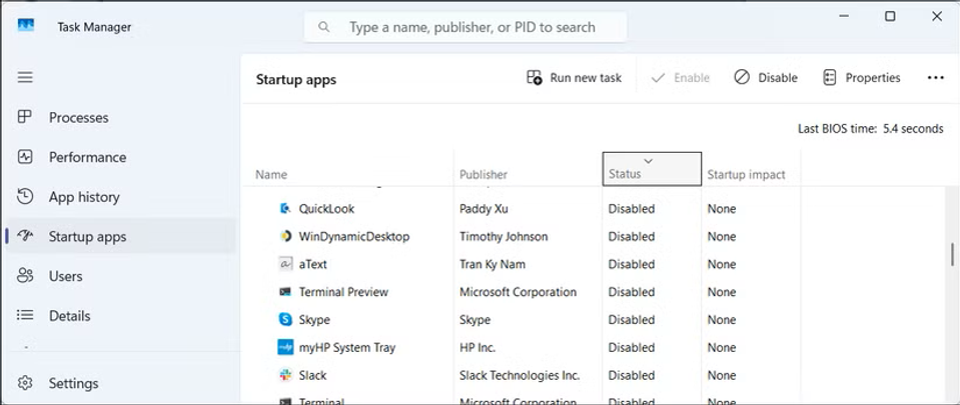Screen dimensions: 960x405
Task: Maximize the Task Manager window
Action: (x=890, y=17)
